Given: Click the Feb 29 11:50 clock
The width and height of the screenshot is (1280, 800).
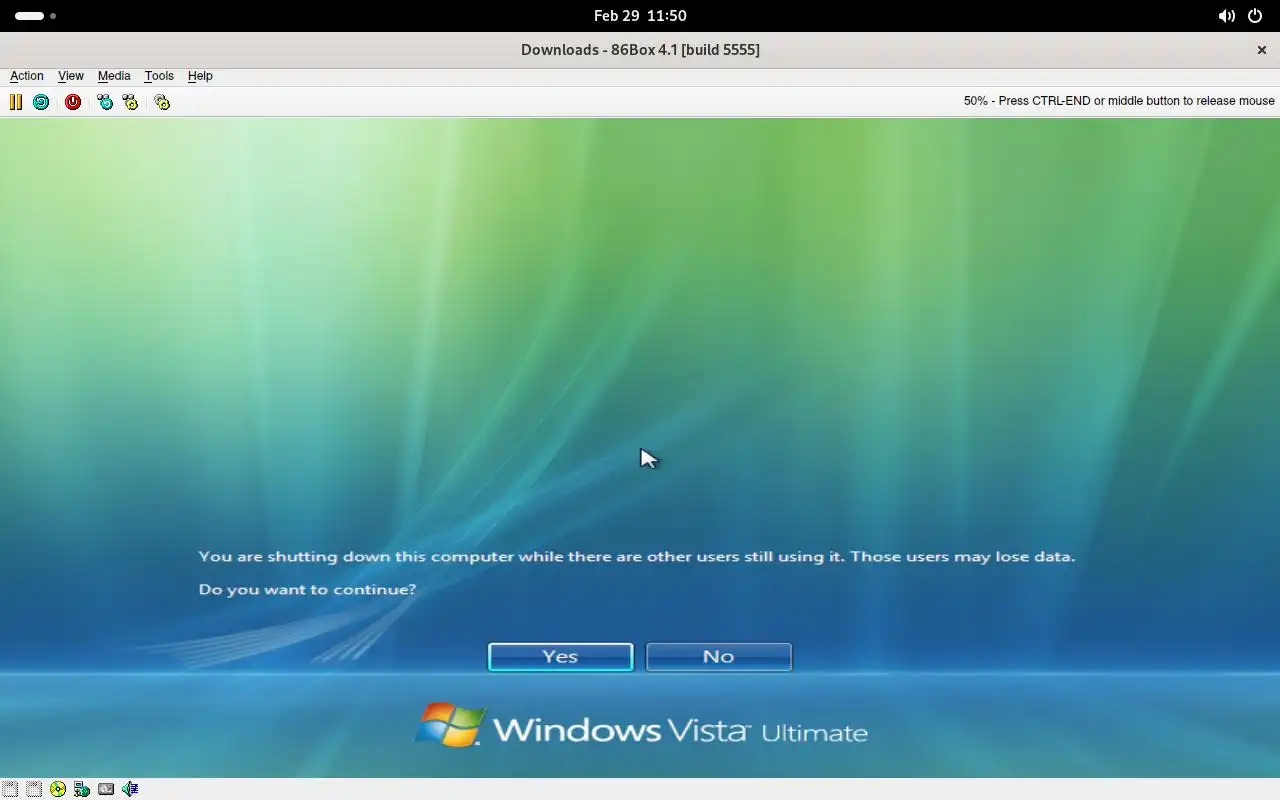Looking at the screenshot, I should [x=640, y=16].
